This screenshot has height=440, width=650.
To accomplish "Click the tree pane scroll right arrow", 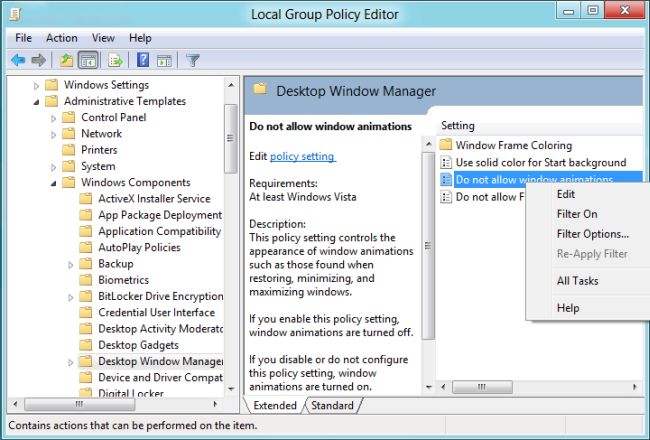I will point(215,404).
